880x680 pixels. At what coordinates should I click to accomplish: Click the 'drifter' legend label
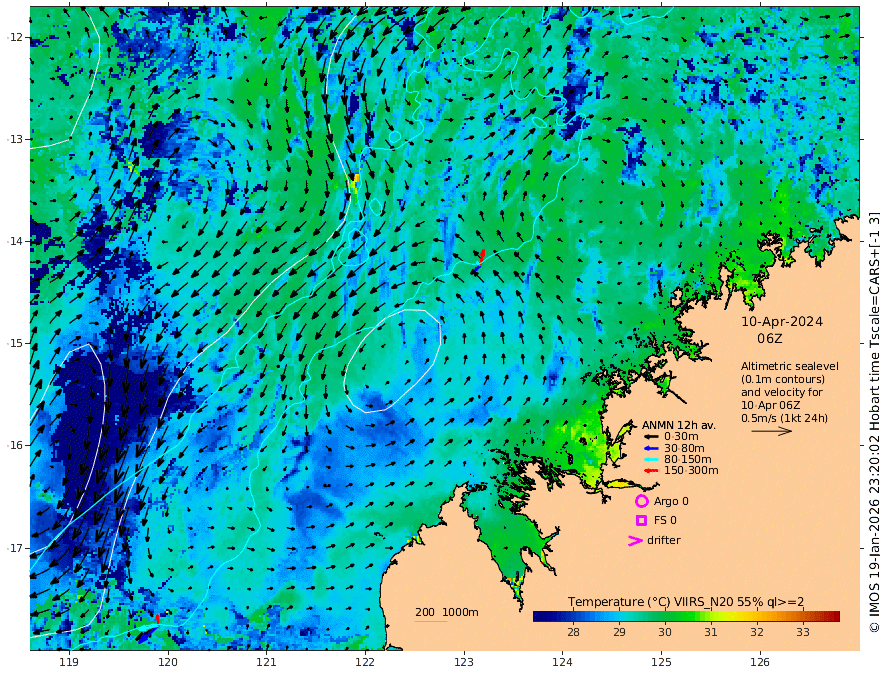(663, 540)
